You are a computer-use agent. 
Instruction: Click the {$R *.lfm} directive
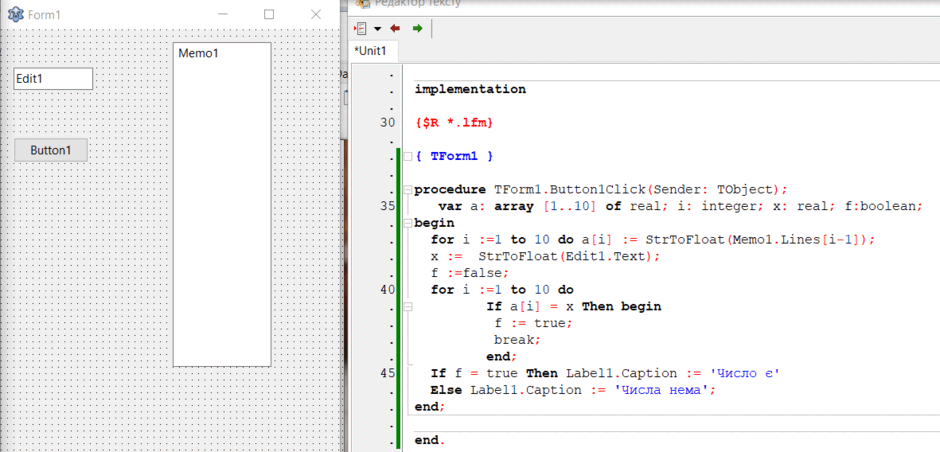[x=454, y=123]
